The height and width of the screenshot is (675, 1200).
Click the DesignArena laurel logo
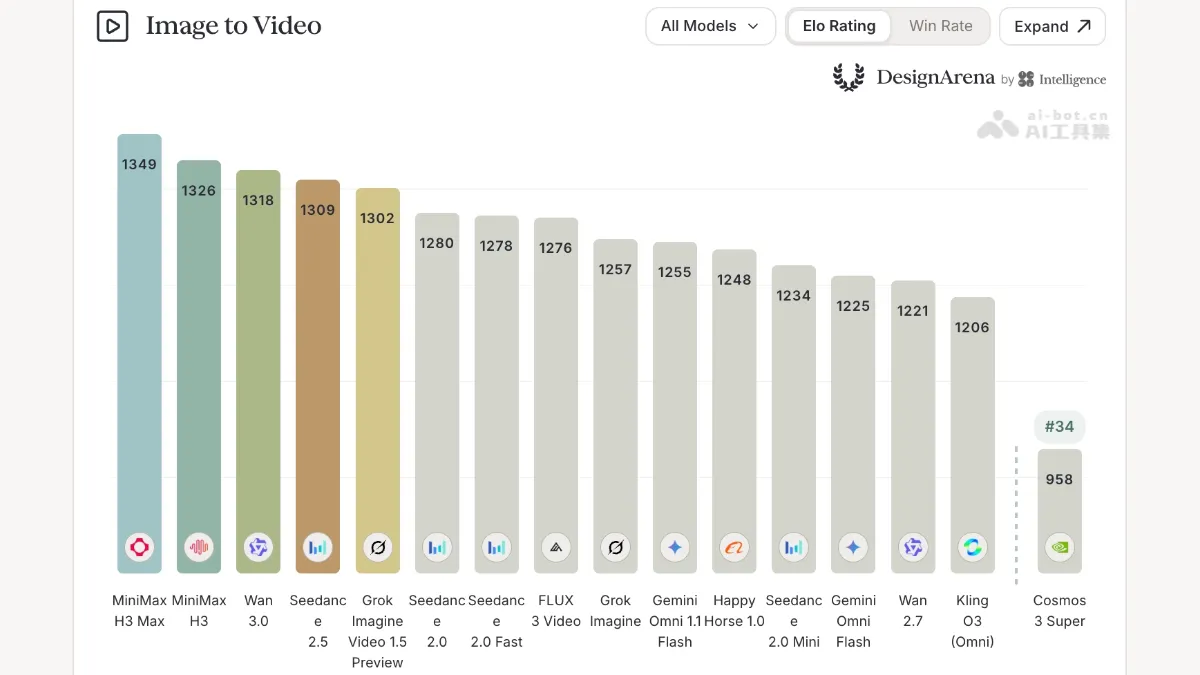coord(849,77)
